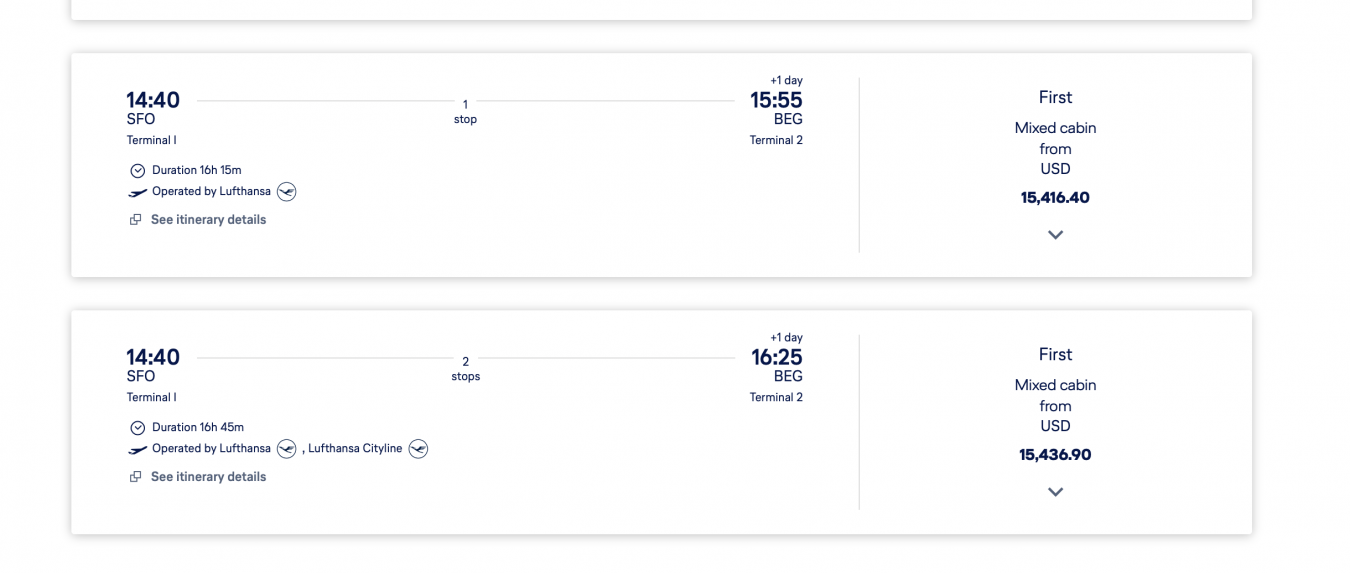Viewport: 1350px width, 573px height.
Task: Click the Operated by Lufthansa text on the 1-stop flight
Action: (211, 191)
